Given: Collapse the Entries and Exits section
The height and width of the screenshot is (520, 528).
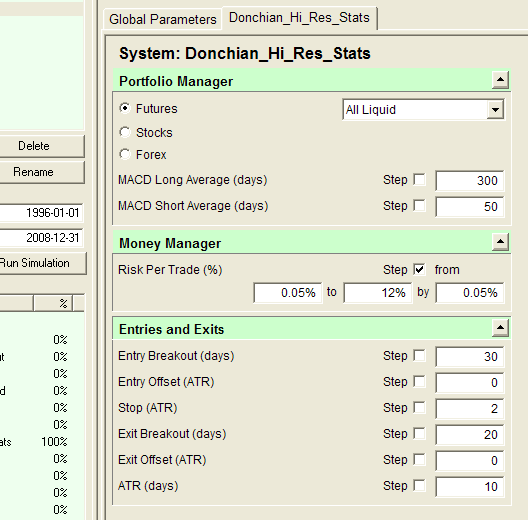Looking at the screenshot, I should pyautogui.click(x=500, y=328).
